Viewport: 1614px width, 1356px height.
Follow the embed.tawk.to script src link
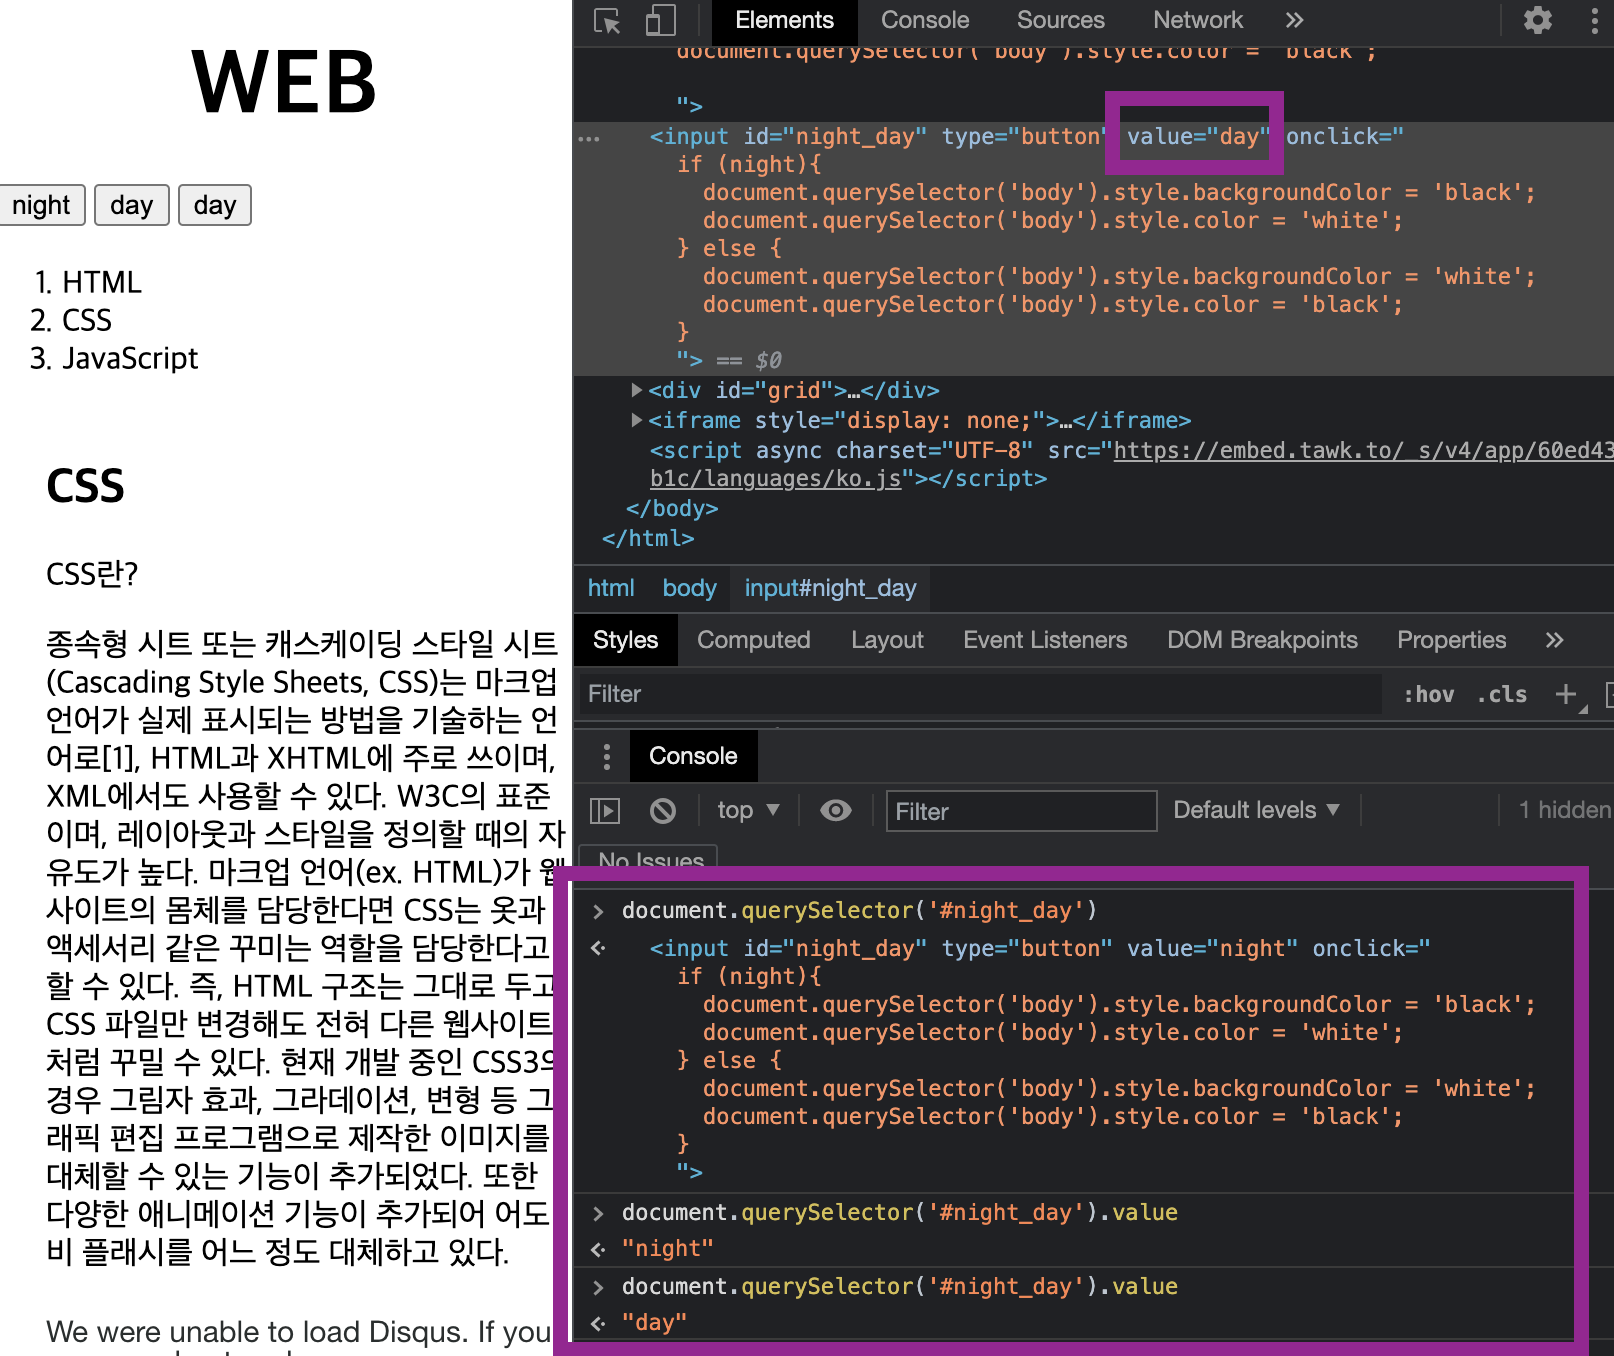coord(1364,451)
